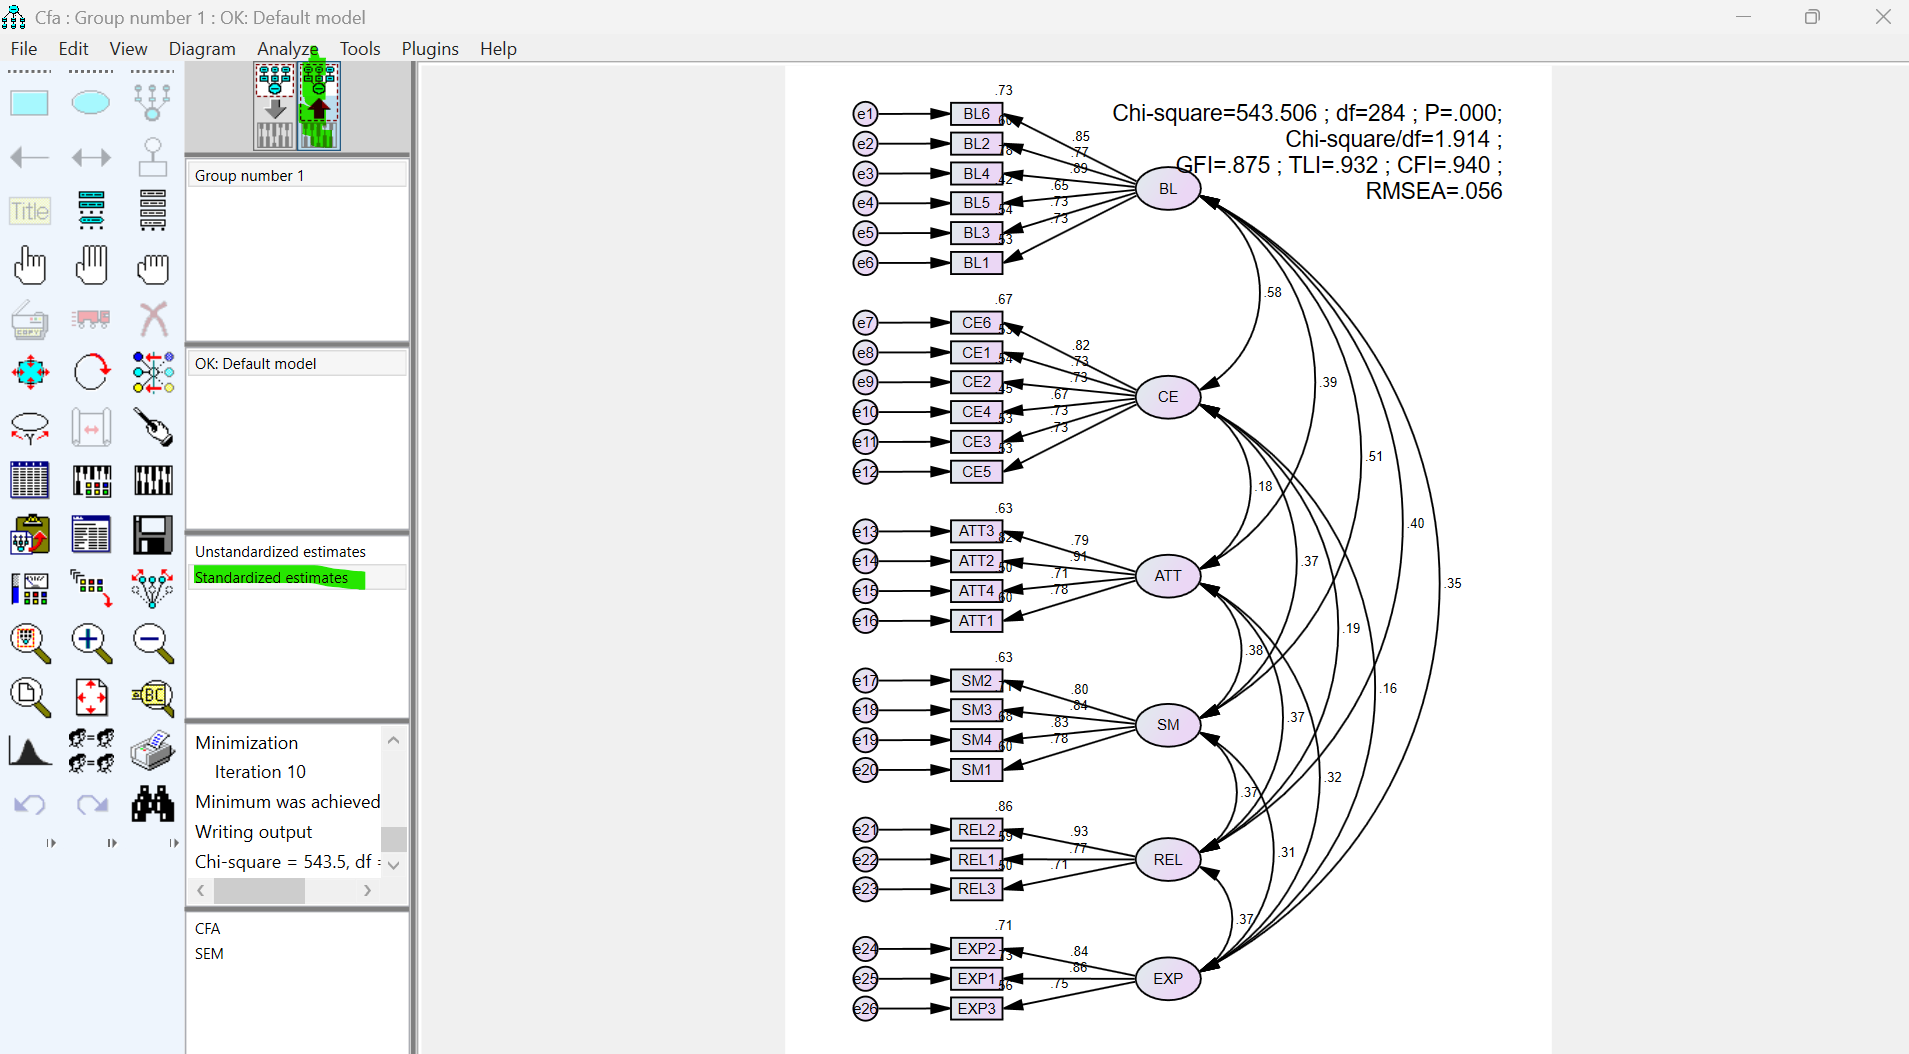Open the View menu

(x=128, y=48)
